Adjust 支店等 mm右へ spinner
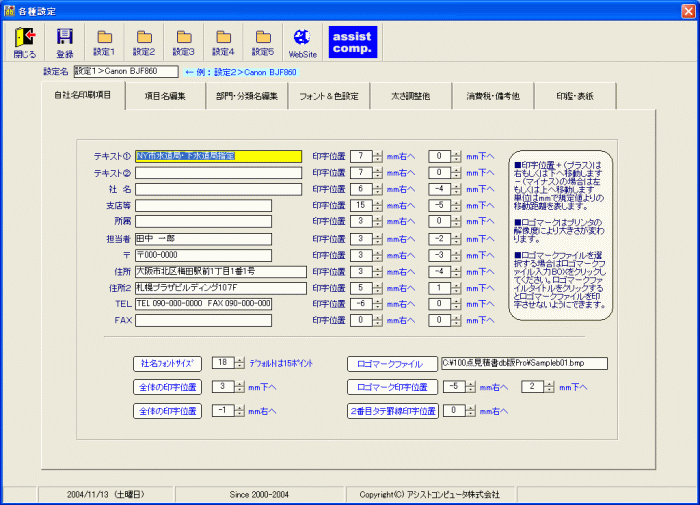The height and width of the screenshot is (505, 700). tap(378, 205)
